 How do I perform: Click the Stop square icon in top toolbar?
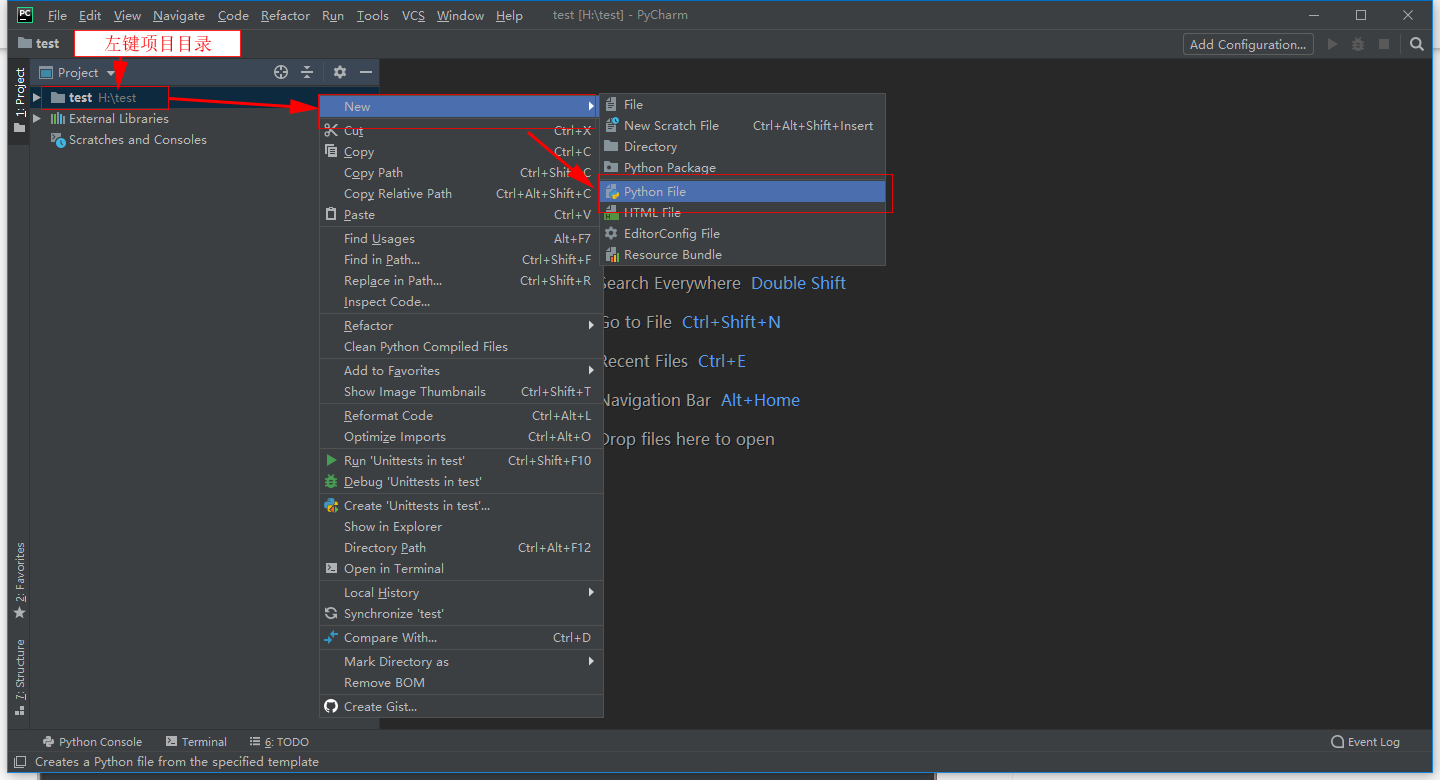(x=1384, y=44)
